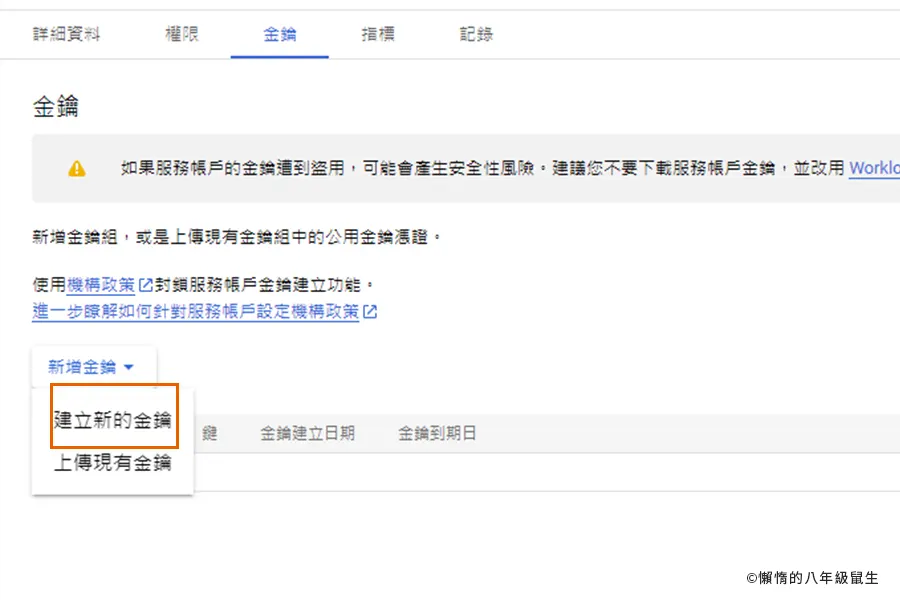Screen dimensions: 900x600
Task: Choose 上傳現有金鑰 from the menu
Action: pyautogui.click(x=113, y=463)
